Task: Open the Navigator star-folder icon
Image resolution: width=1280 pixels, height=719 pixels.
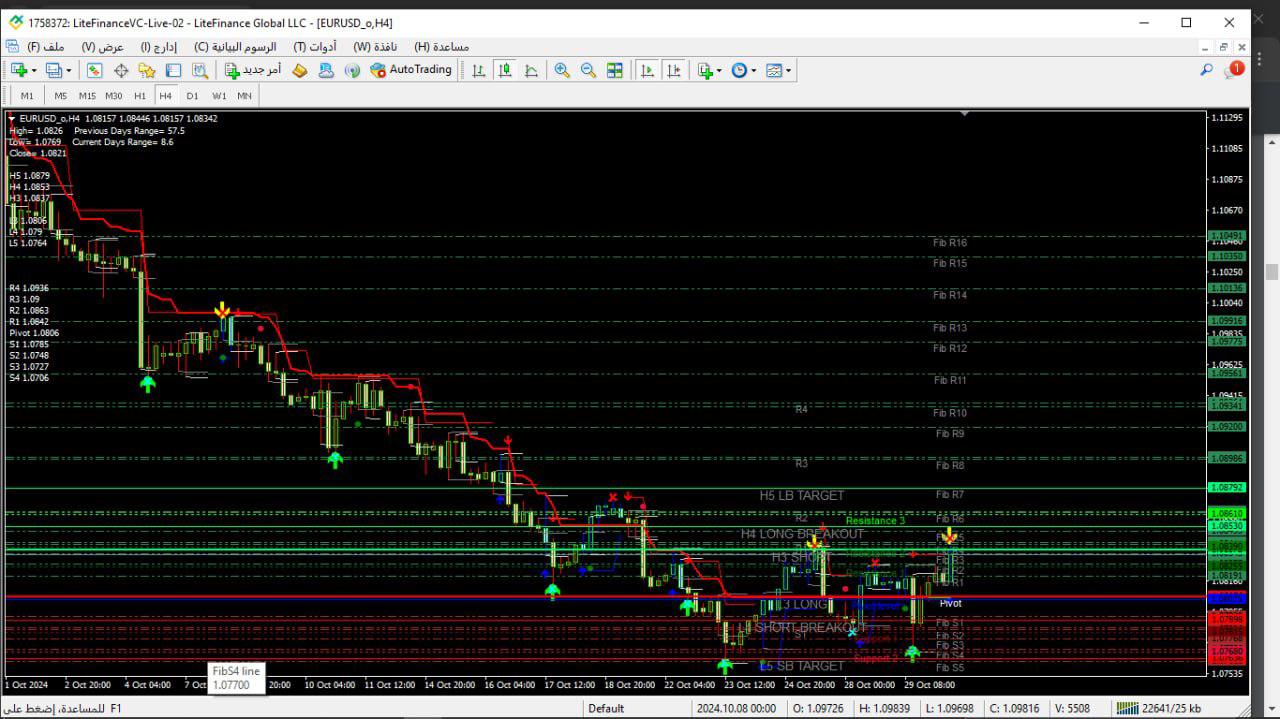Action: (x=147, y=70)
